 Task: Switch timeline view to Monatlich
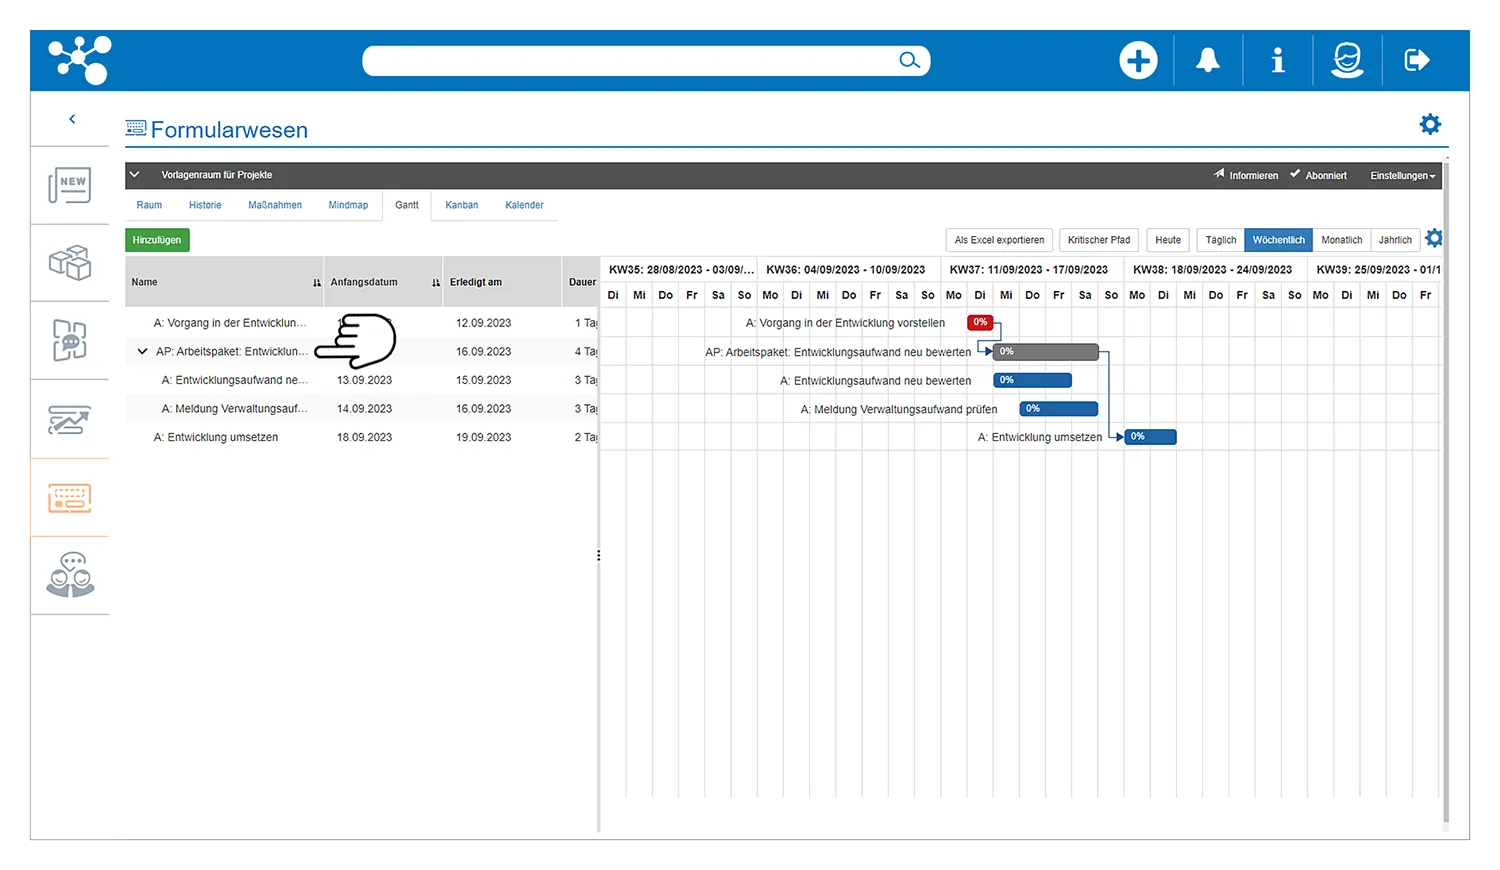coord(1341,240)
